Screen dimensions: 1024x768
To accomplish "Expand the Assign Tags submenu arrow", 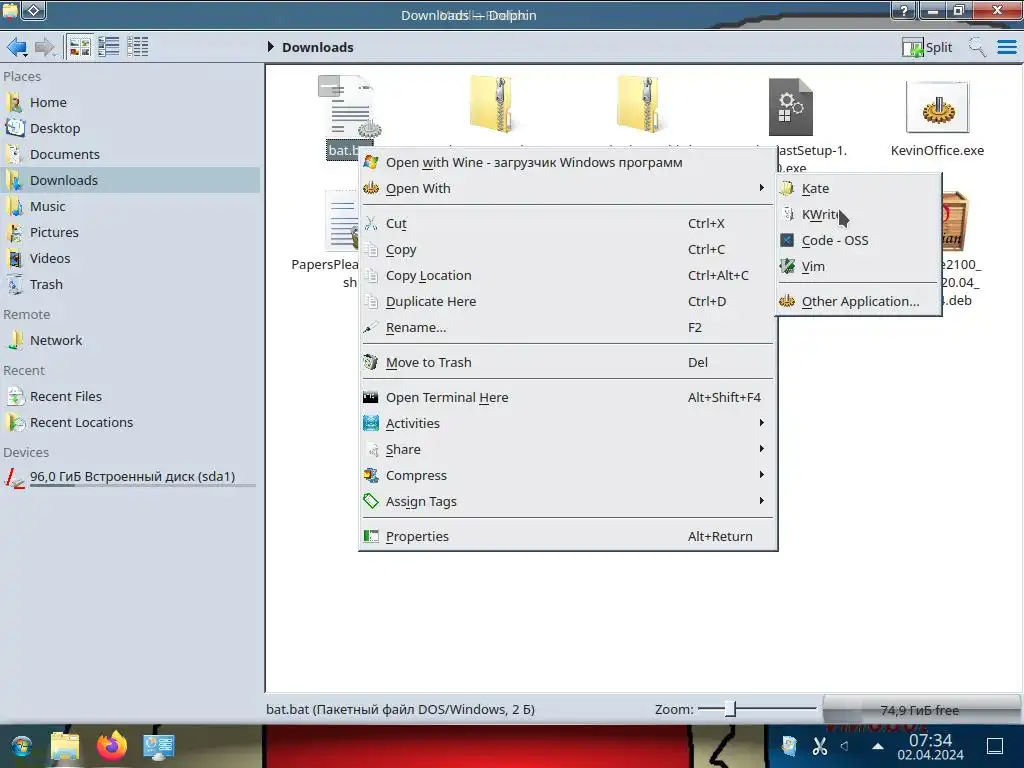I will tap(761, 502).
